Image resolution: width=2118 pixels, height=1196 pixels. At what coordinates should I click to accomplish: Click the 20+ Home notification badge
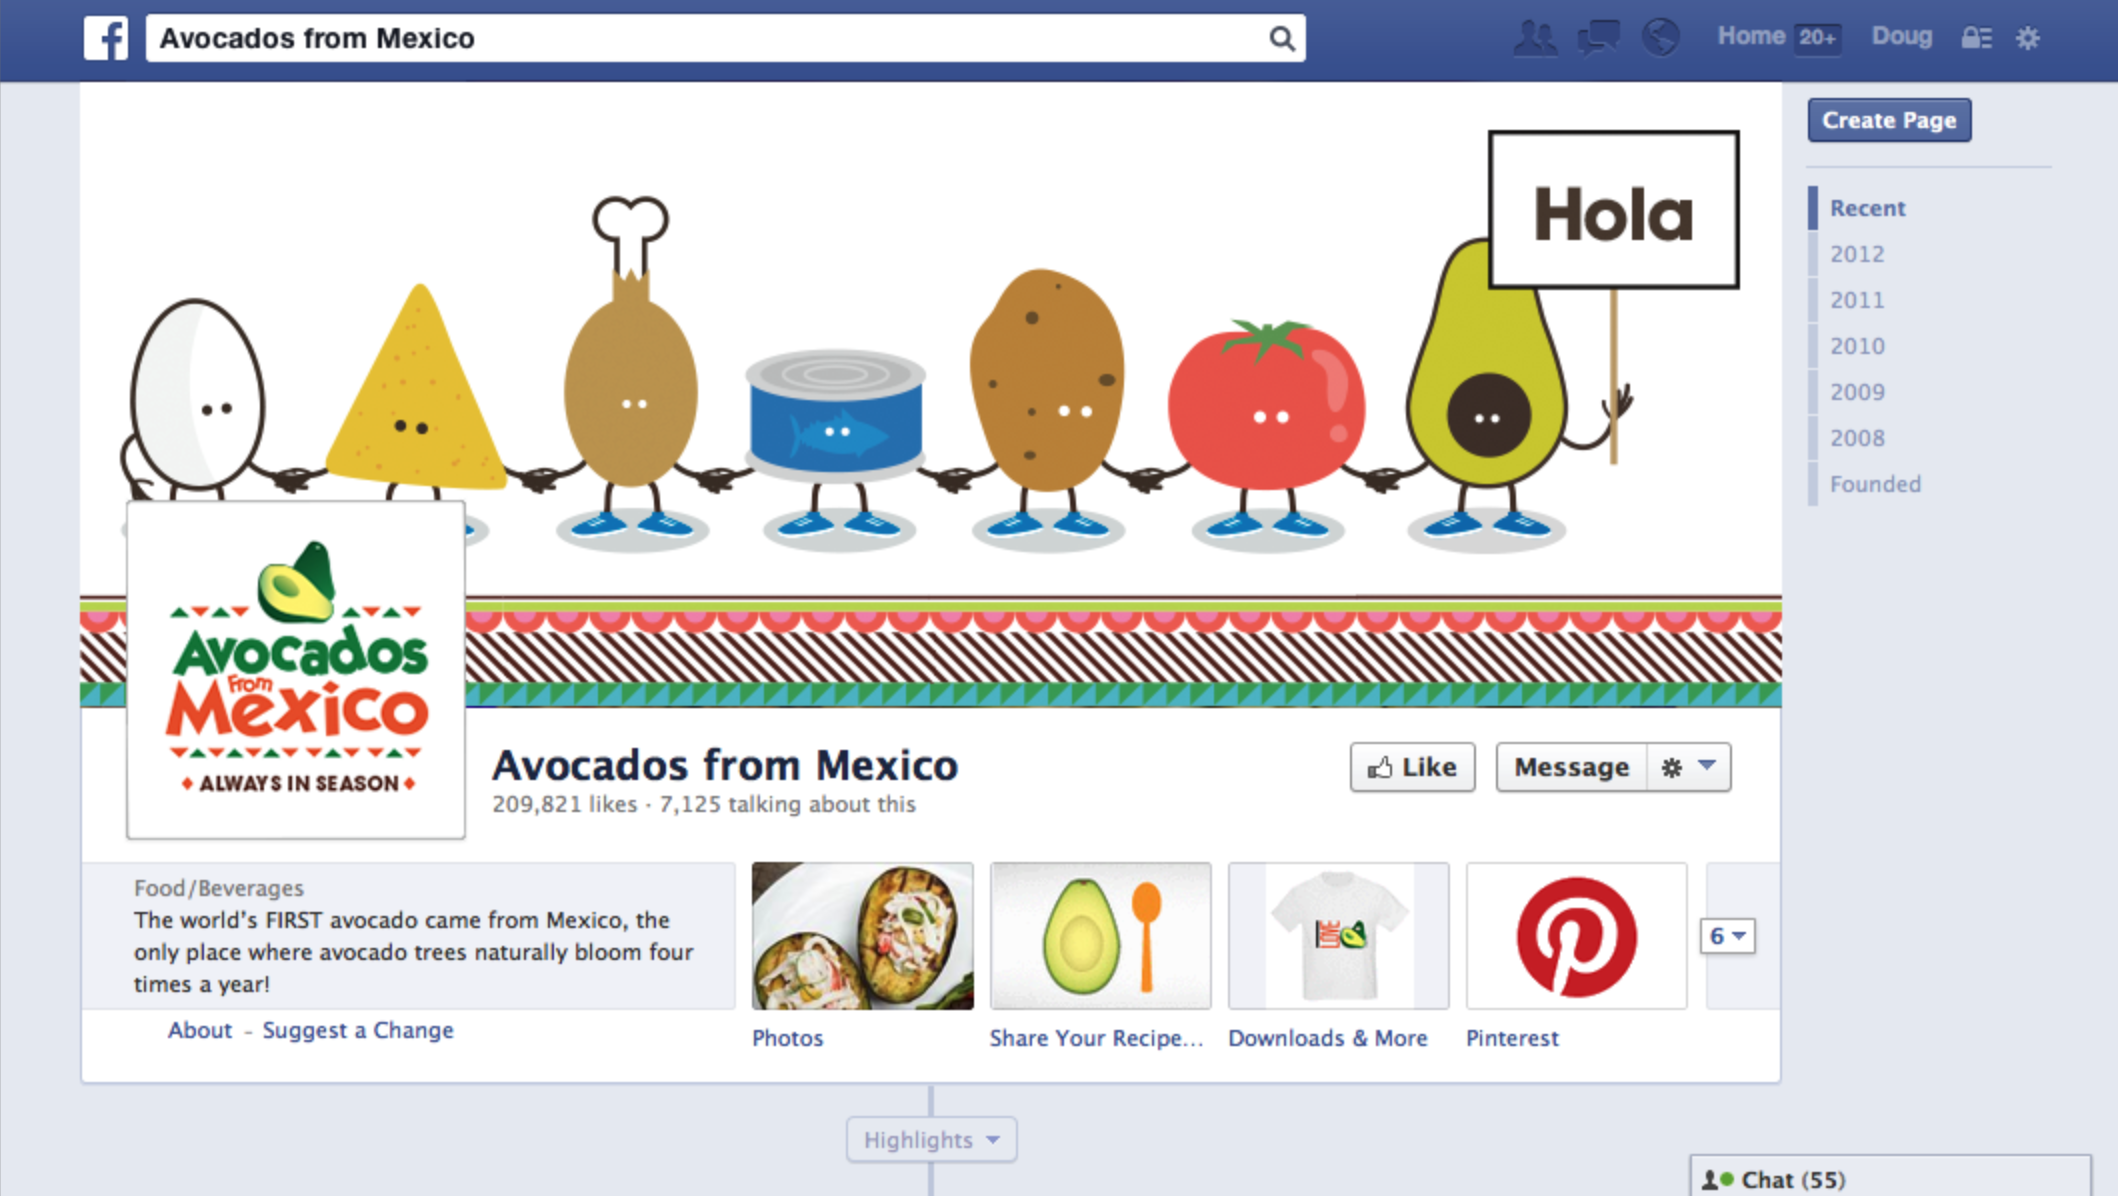[1817, 38]
